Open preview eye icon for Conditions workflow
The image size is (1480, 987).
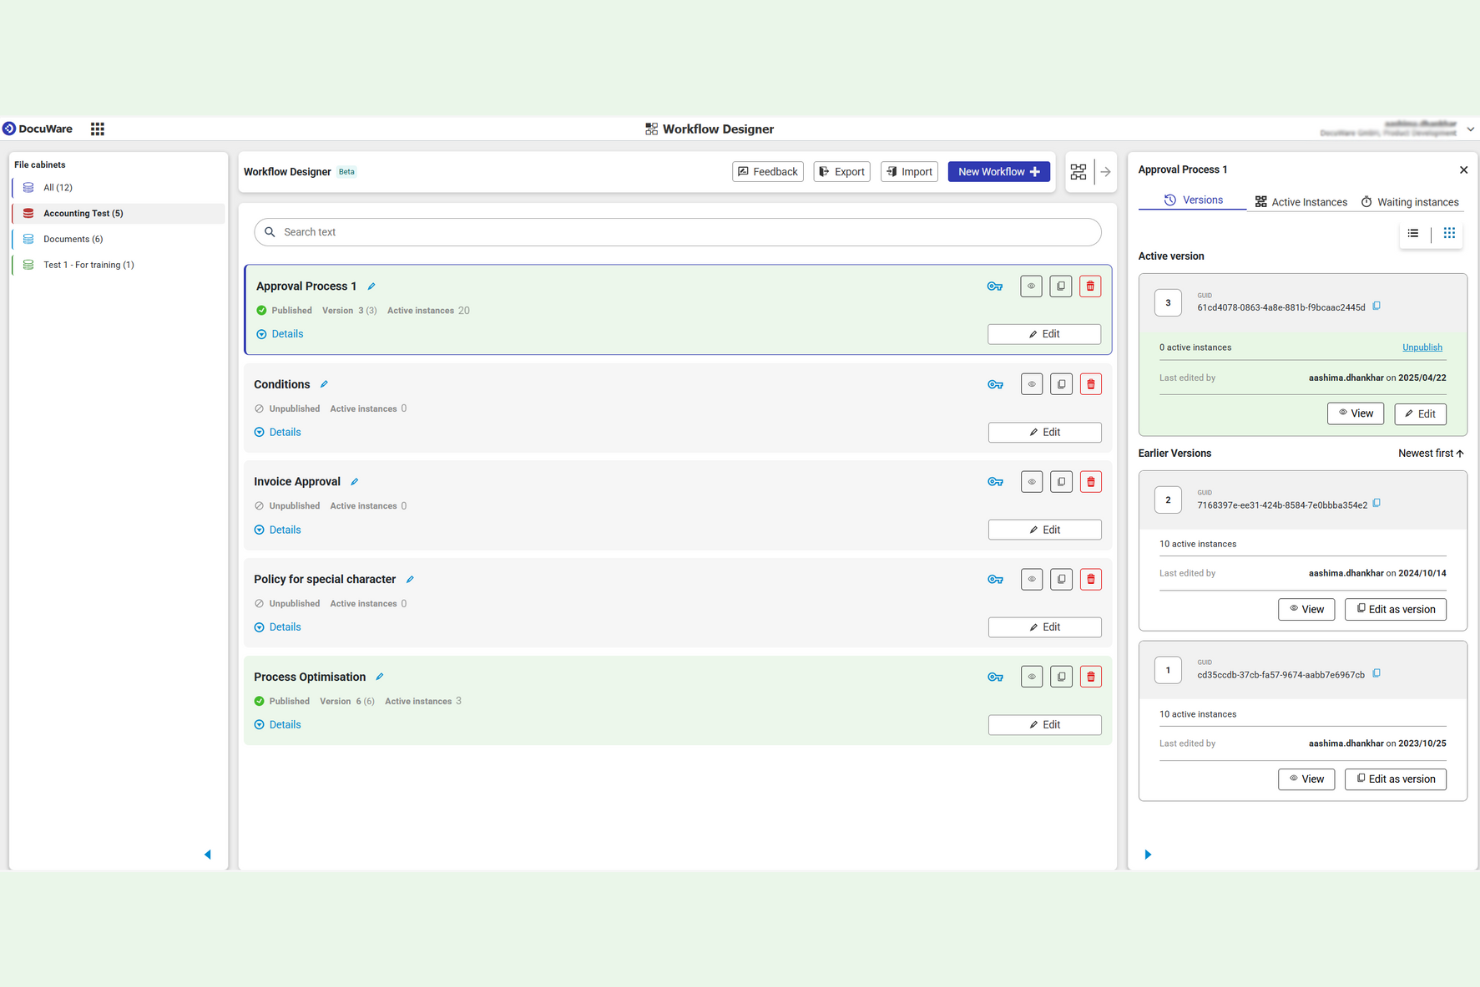click(x=1031, y=383)
